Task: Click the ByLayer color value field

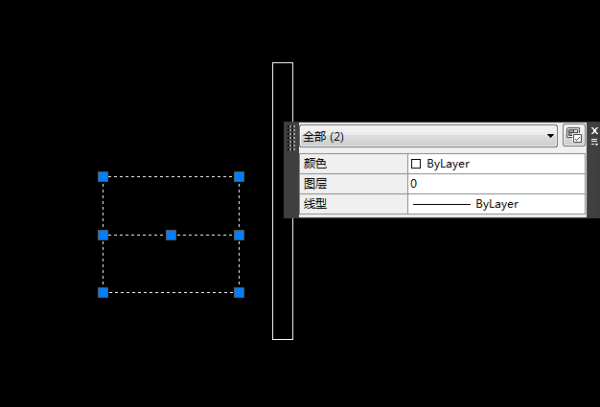Action: point(496,164)
